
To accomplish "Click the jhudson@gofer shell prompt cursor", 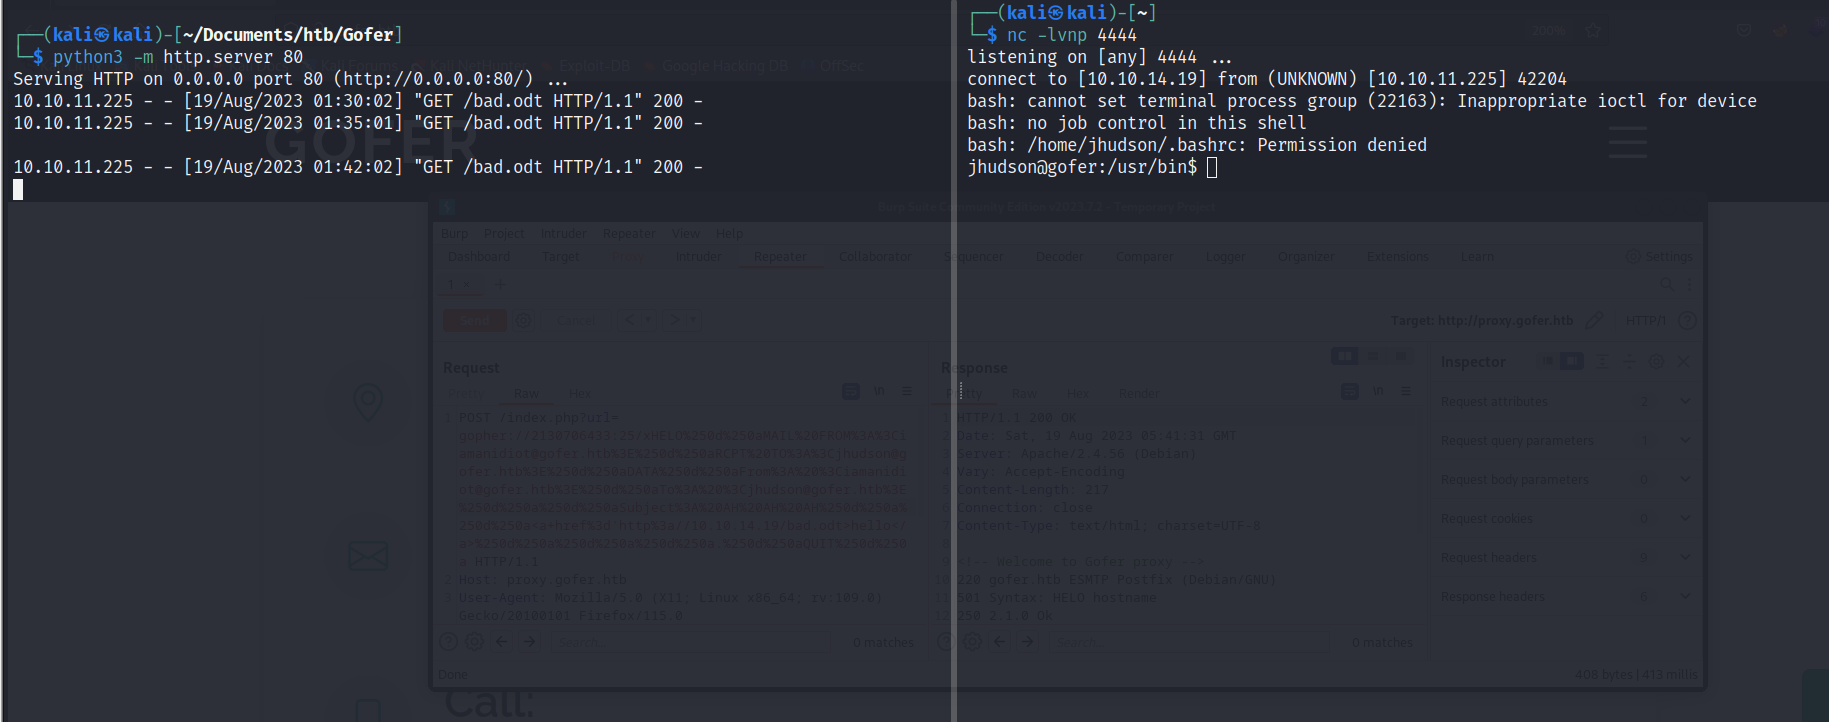I will coord(1212,167).
